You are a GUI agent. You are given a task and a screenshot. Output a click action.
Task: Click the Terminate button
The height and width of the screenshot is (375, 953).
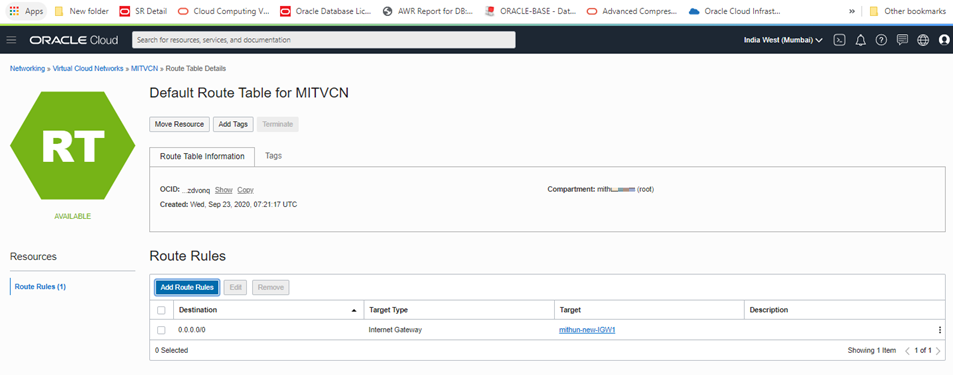[x=277, y=124]
